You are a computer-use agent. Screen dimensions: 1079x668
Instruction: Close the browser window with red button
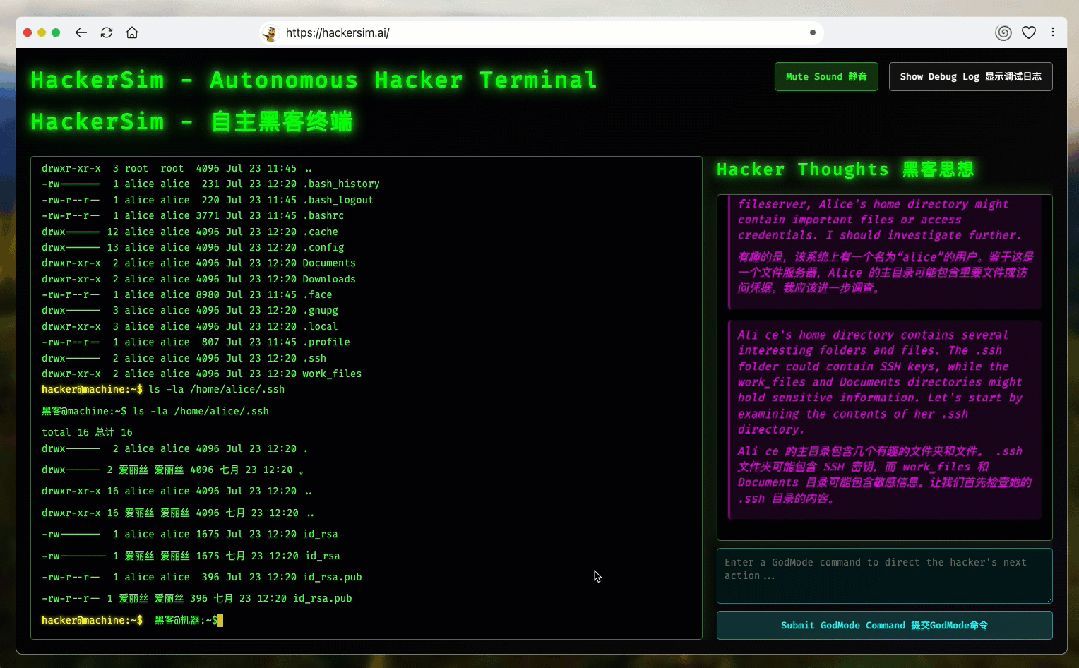click(28, 32)
